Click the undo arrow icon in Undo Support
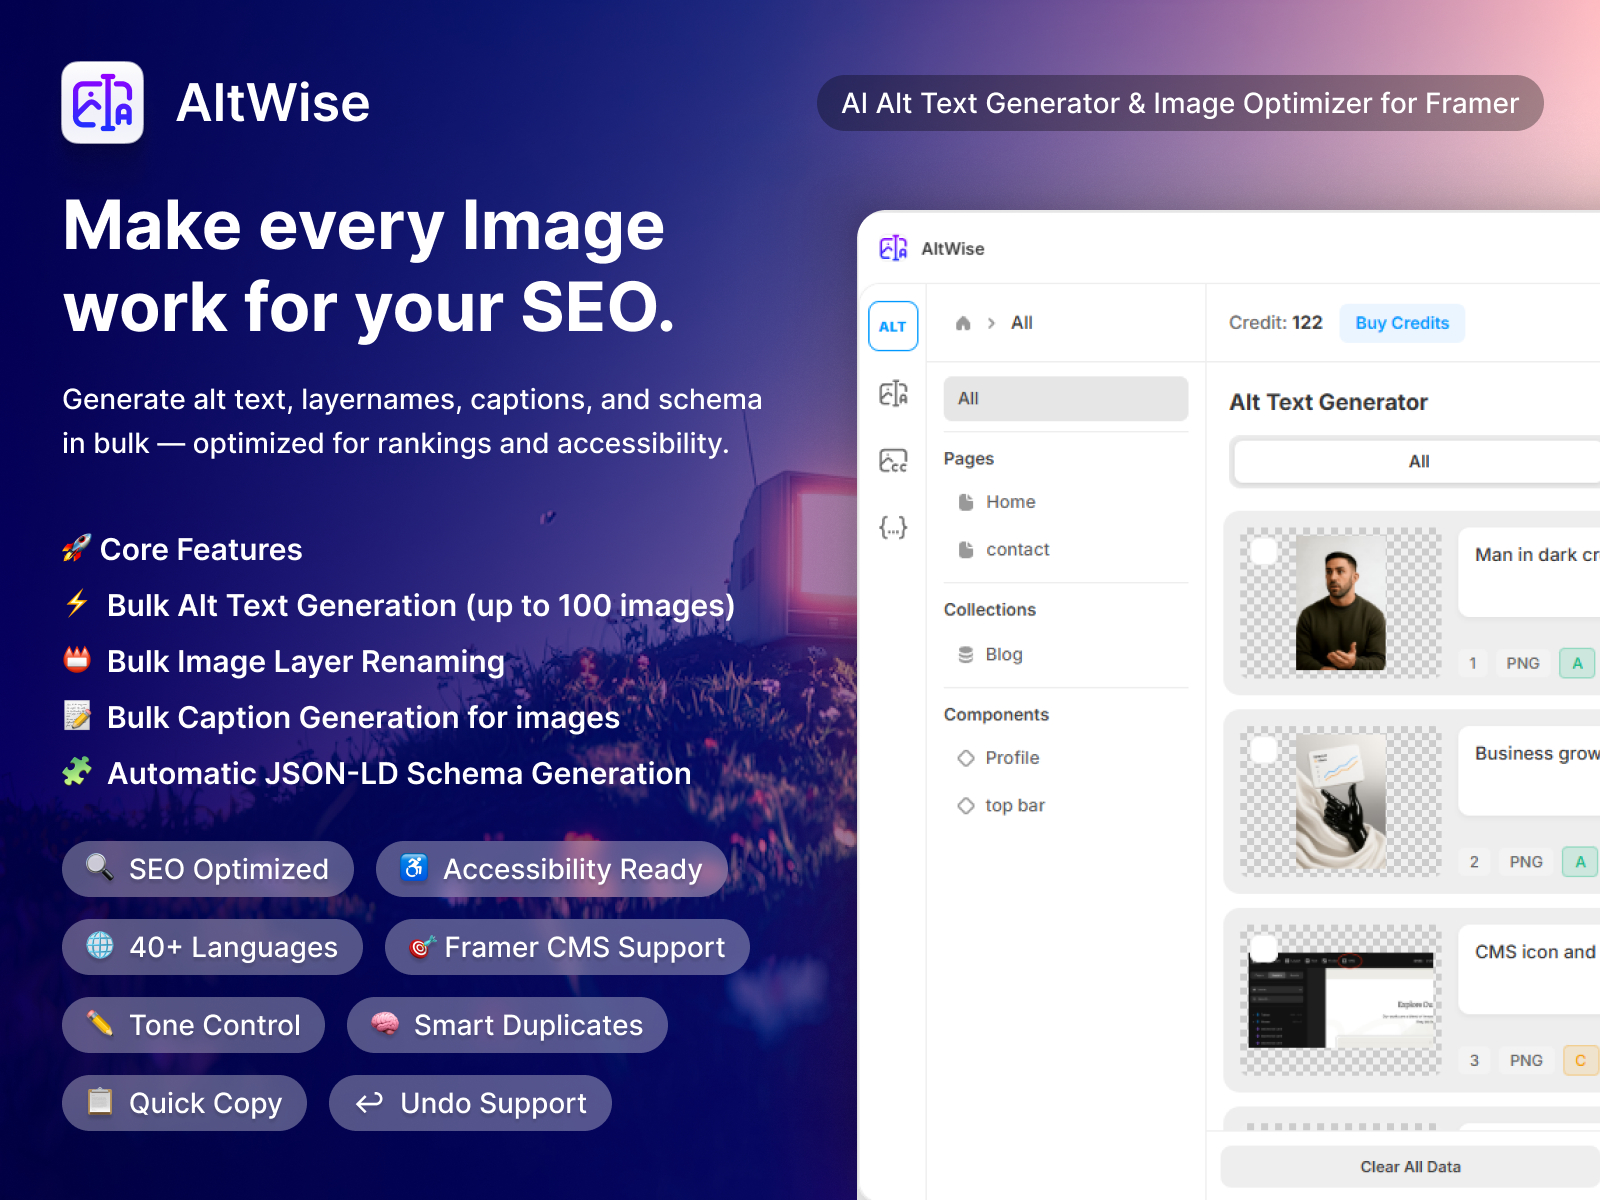The height and width of the screenshot is (1200, 1600). 370,1102
